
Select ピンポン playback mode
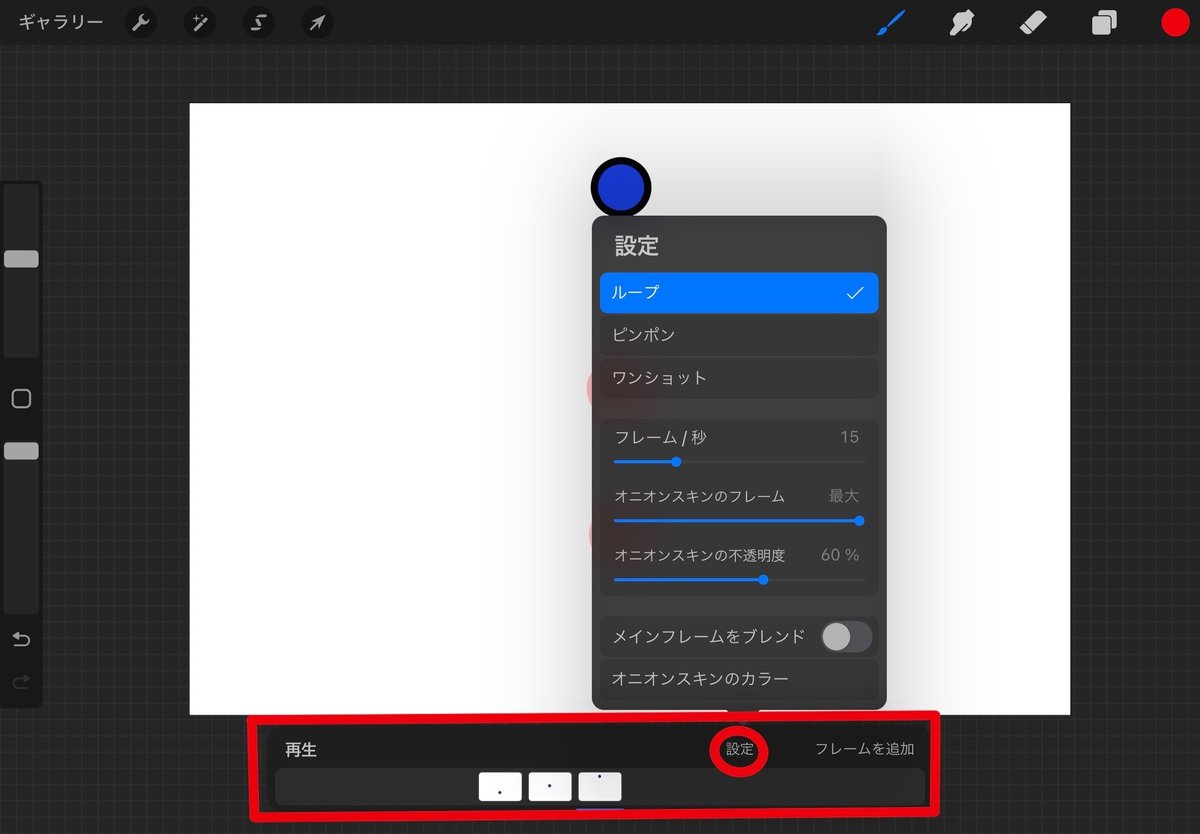[739, 335]
